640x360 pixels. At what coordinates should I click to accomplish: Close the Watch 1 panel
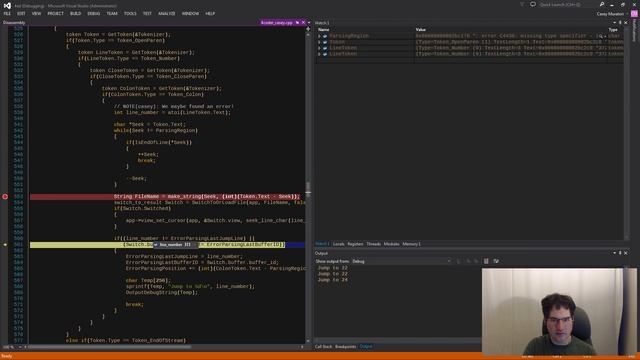626,23
